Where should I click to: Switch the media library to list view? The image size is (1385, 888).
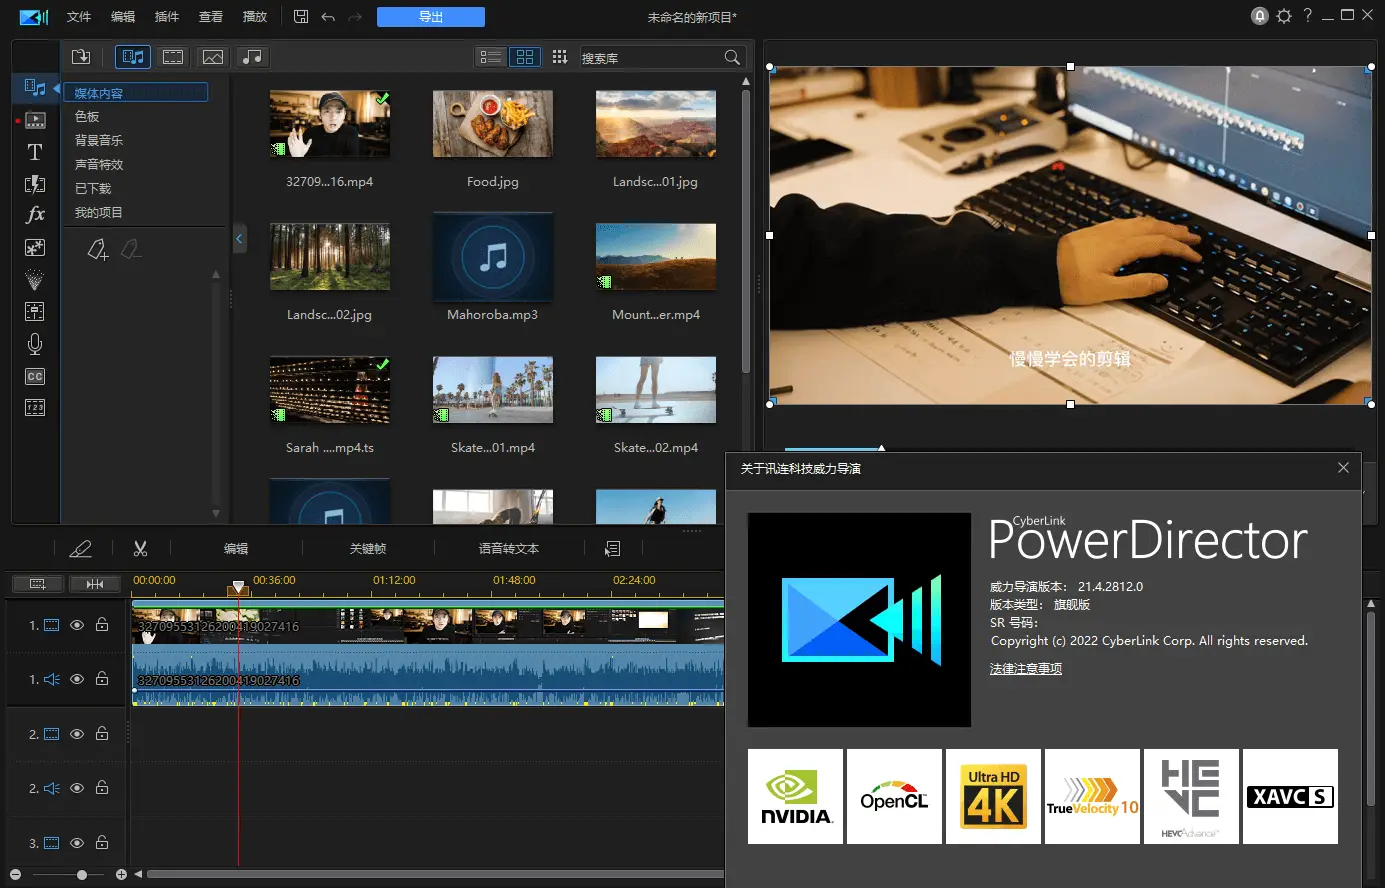click(490, 57)
